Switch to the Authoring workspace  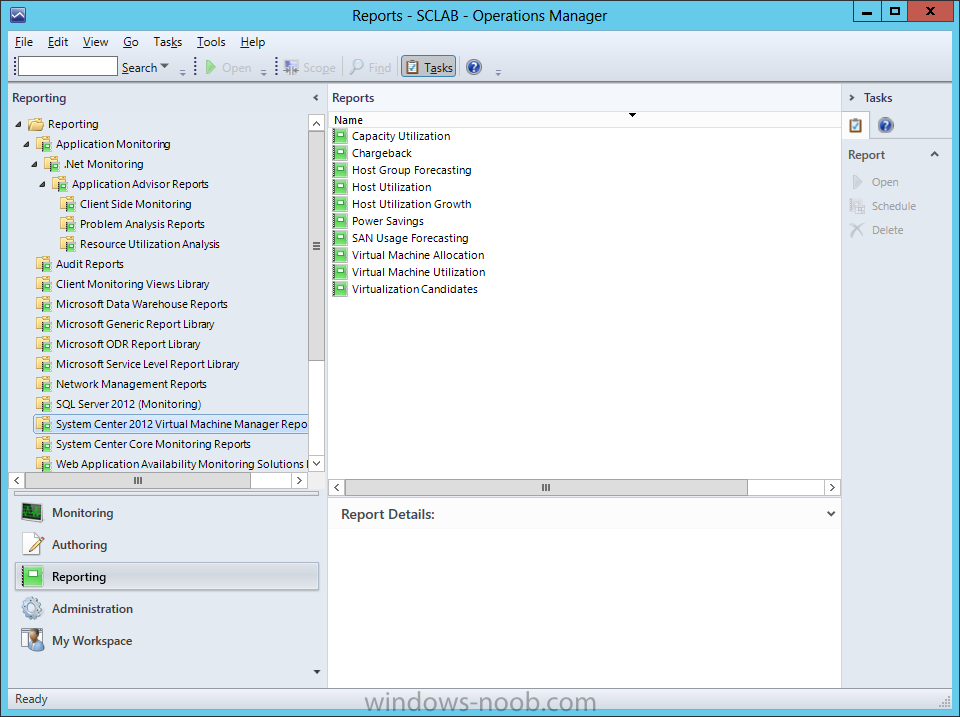(167, 544)
